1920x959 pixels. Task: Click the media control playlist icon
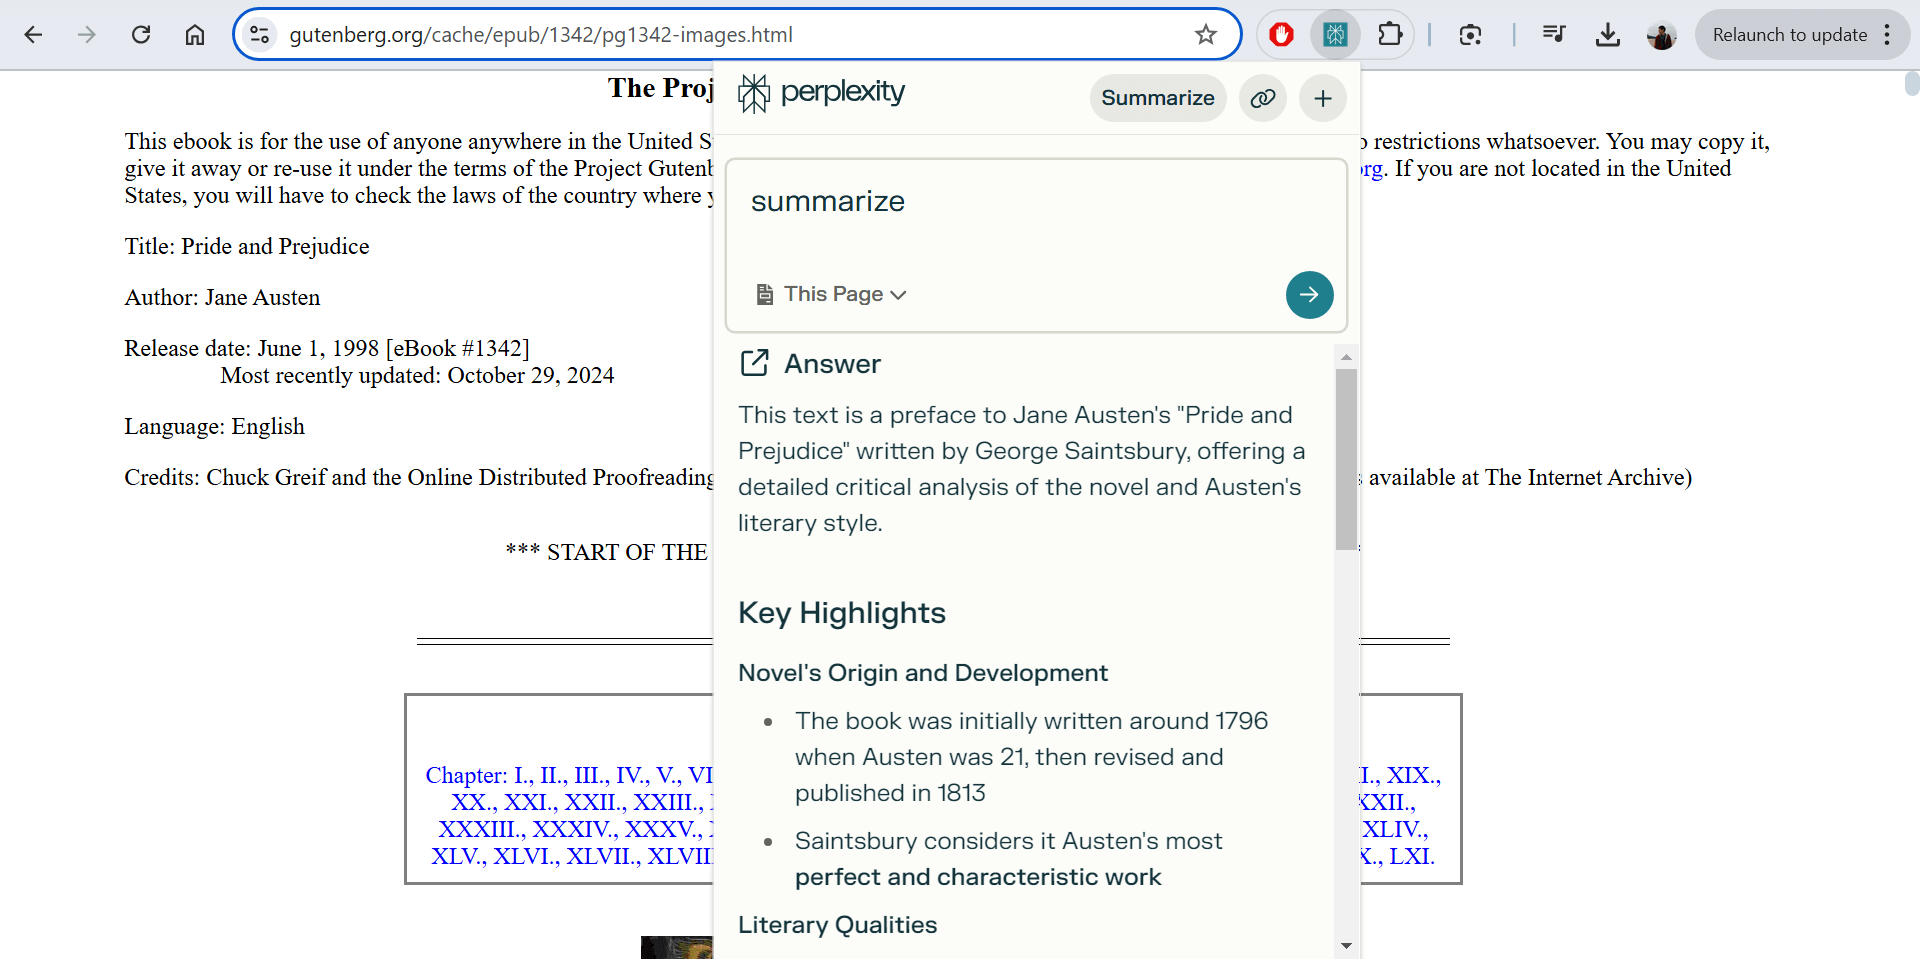[1553, 35]
